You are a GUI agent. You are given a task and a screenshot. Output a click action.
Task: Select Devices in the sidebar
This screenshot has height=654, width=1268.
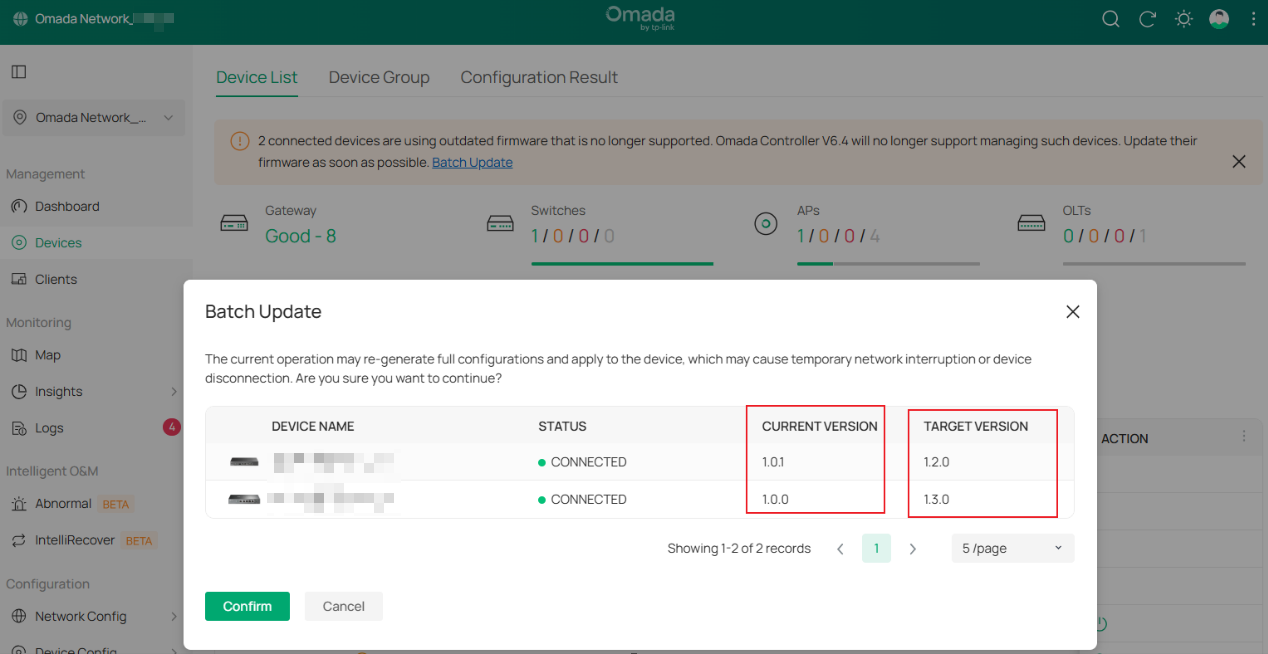[58, 243]
